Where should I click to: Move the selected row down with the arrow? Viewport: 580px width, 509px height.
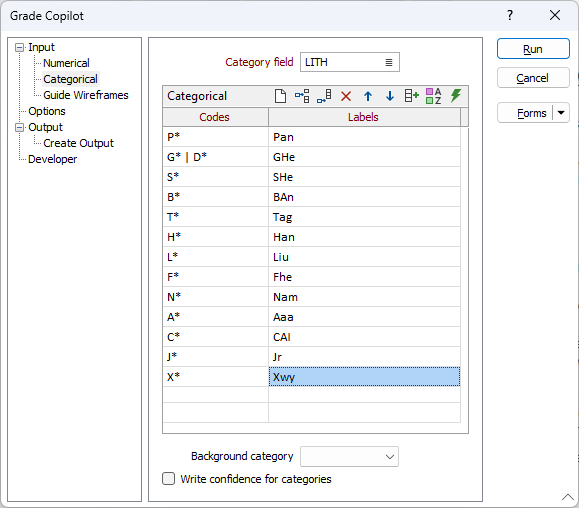390,97
